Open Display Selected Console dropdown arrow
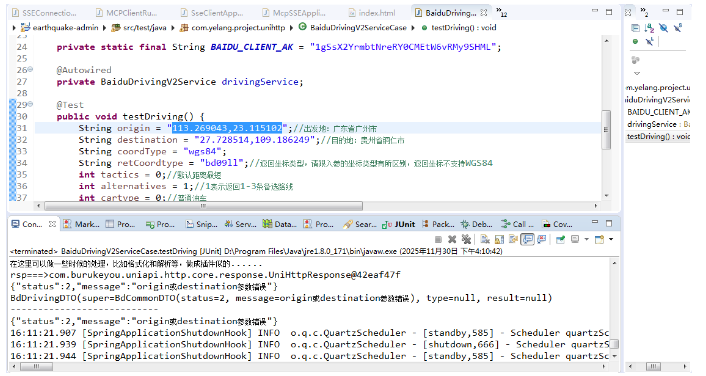Screen dimensions: 706x376 point(587,239)
